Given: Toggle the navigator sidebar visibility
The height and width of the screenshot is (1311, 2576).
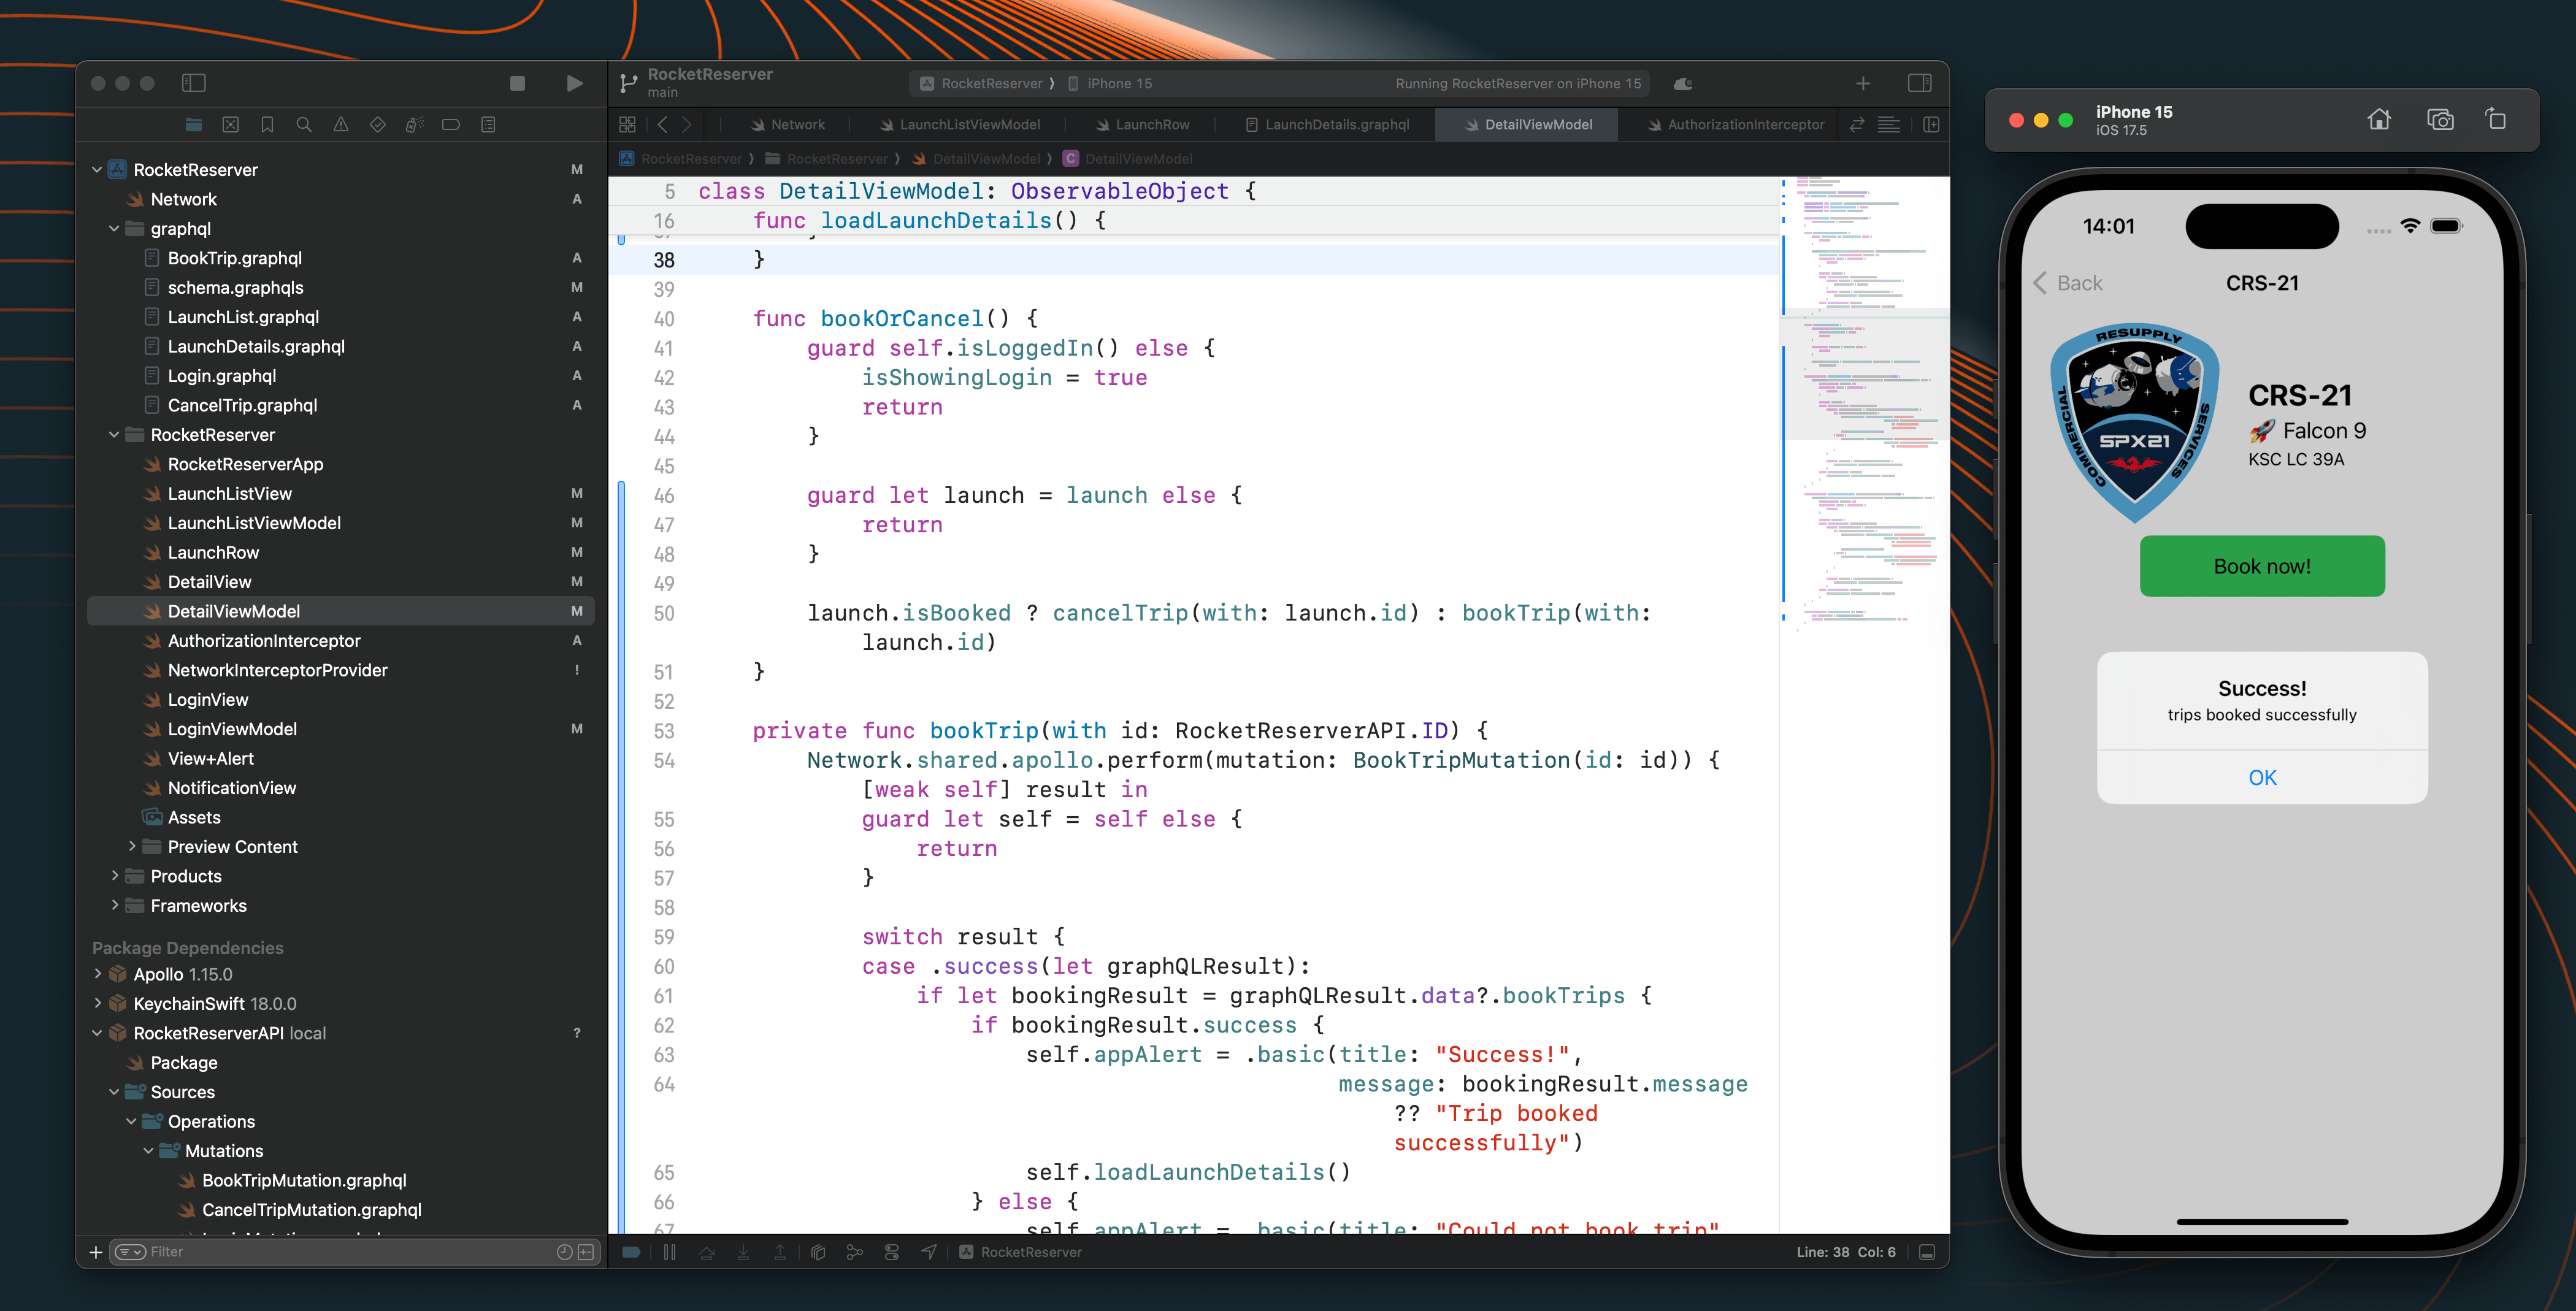Looking at the screenshot, I should click(193, 83).
